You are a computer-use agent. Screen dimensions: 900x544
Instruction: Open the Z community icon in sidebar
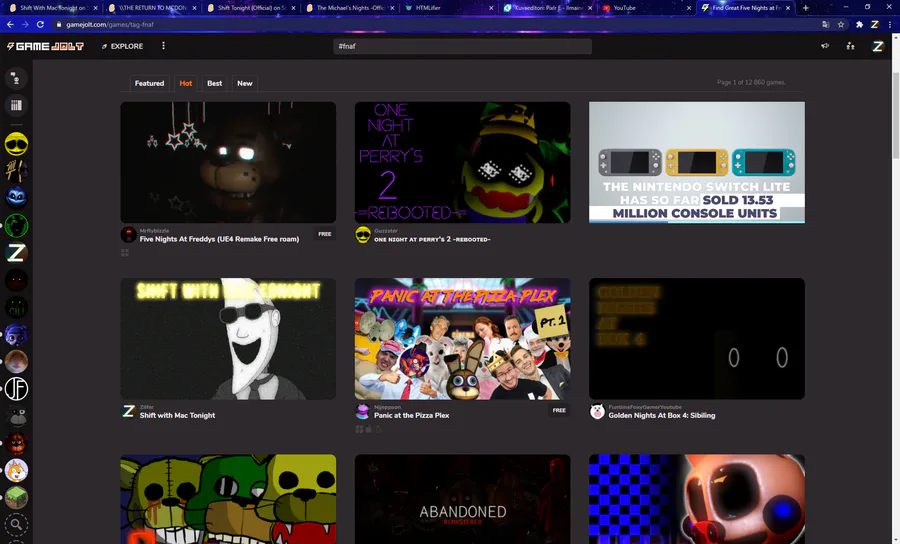point(16,252)
